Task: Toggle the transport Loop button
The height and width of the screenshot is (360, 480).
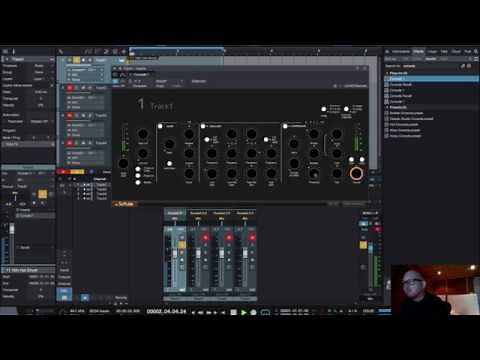Action: pyautogui.click(x=265, y=312)
